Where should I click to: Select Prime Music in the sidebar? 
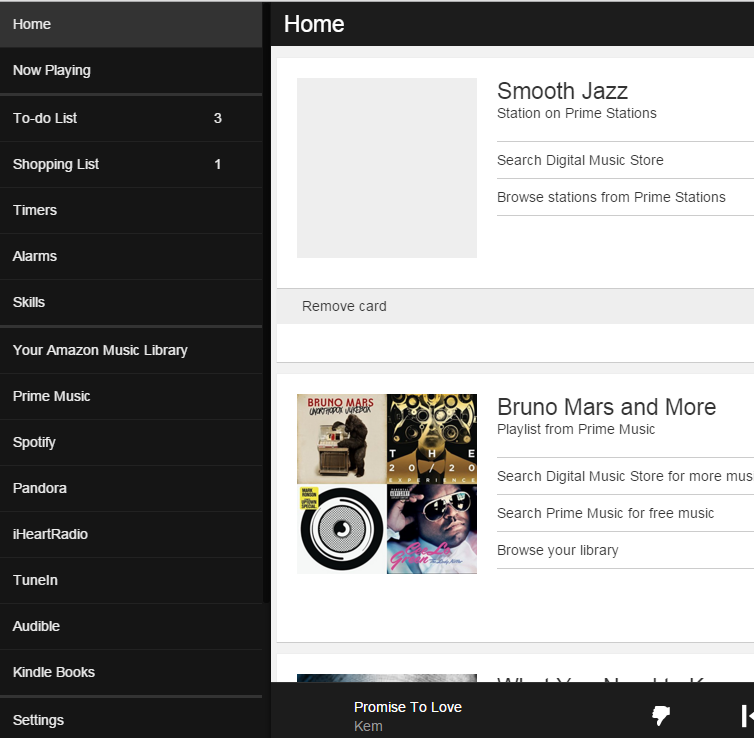pos(131,396)
